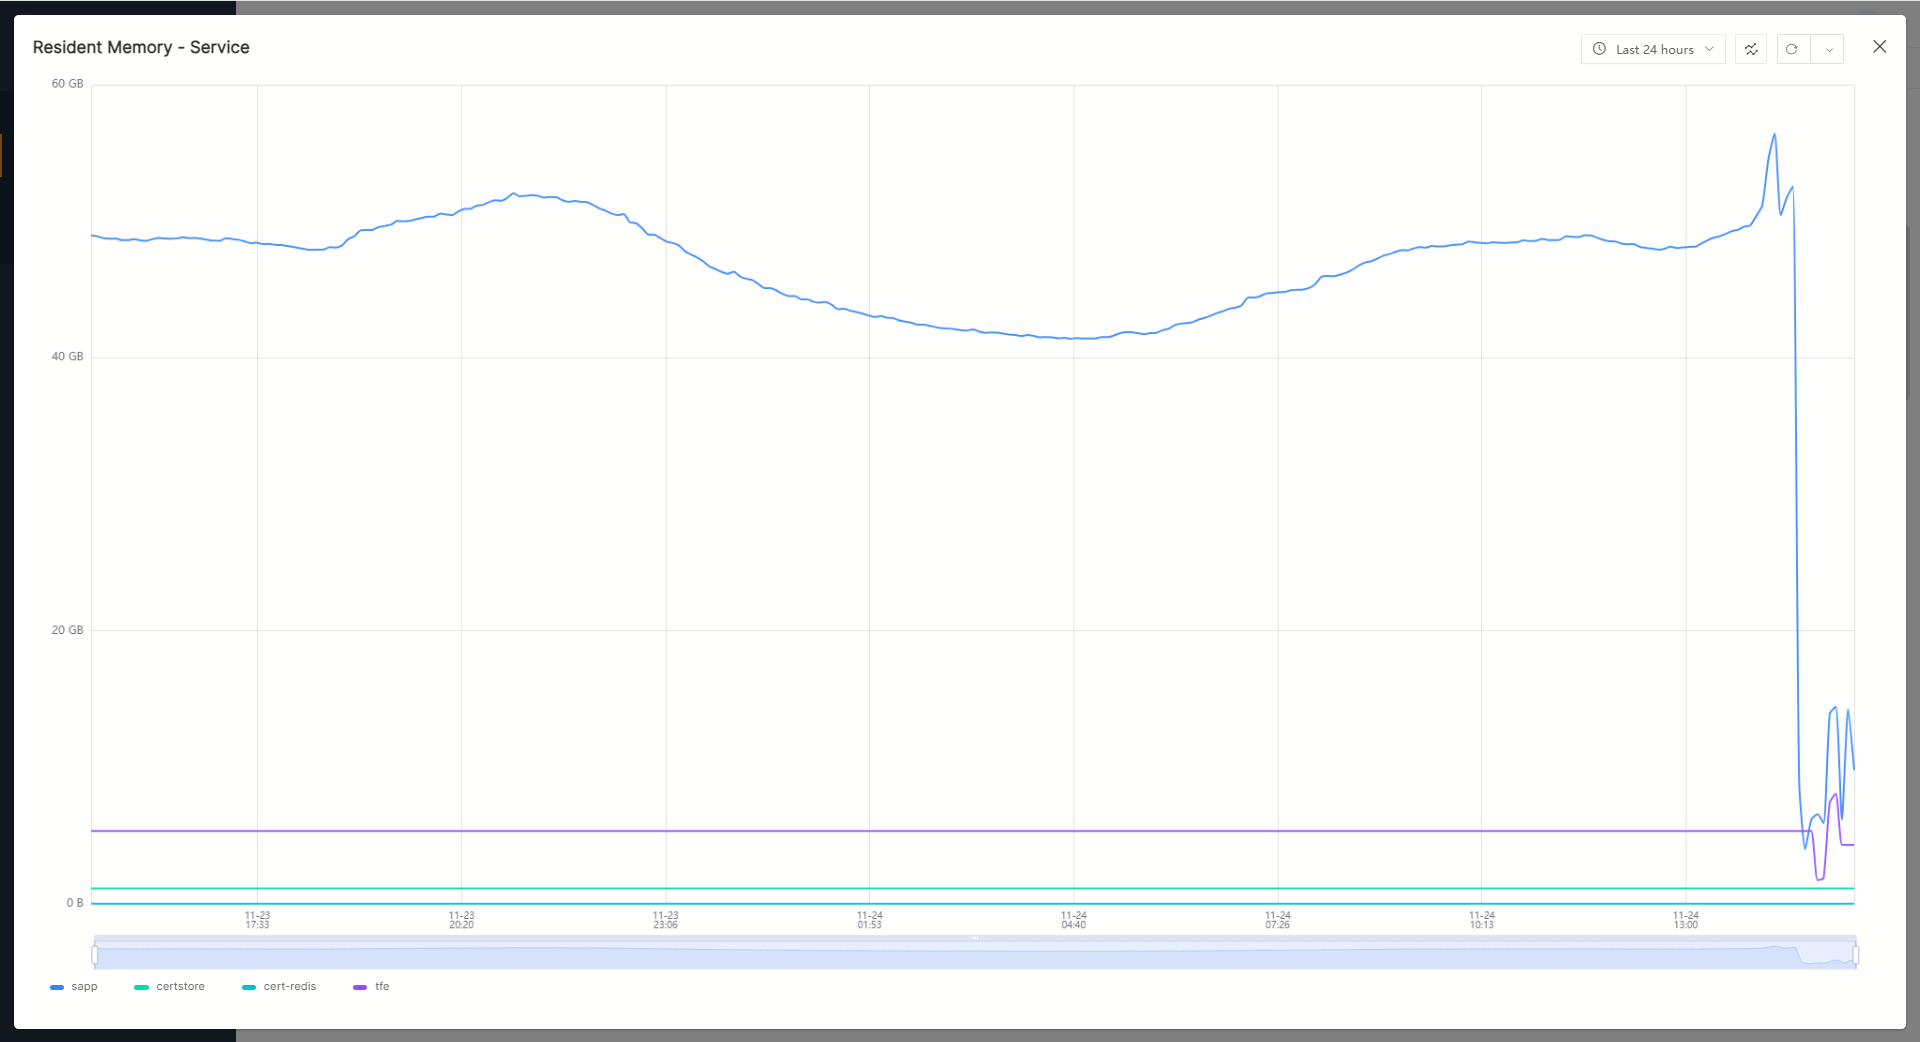Click the left handle of range slider

point(95,955)
